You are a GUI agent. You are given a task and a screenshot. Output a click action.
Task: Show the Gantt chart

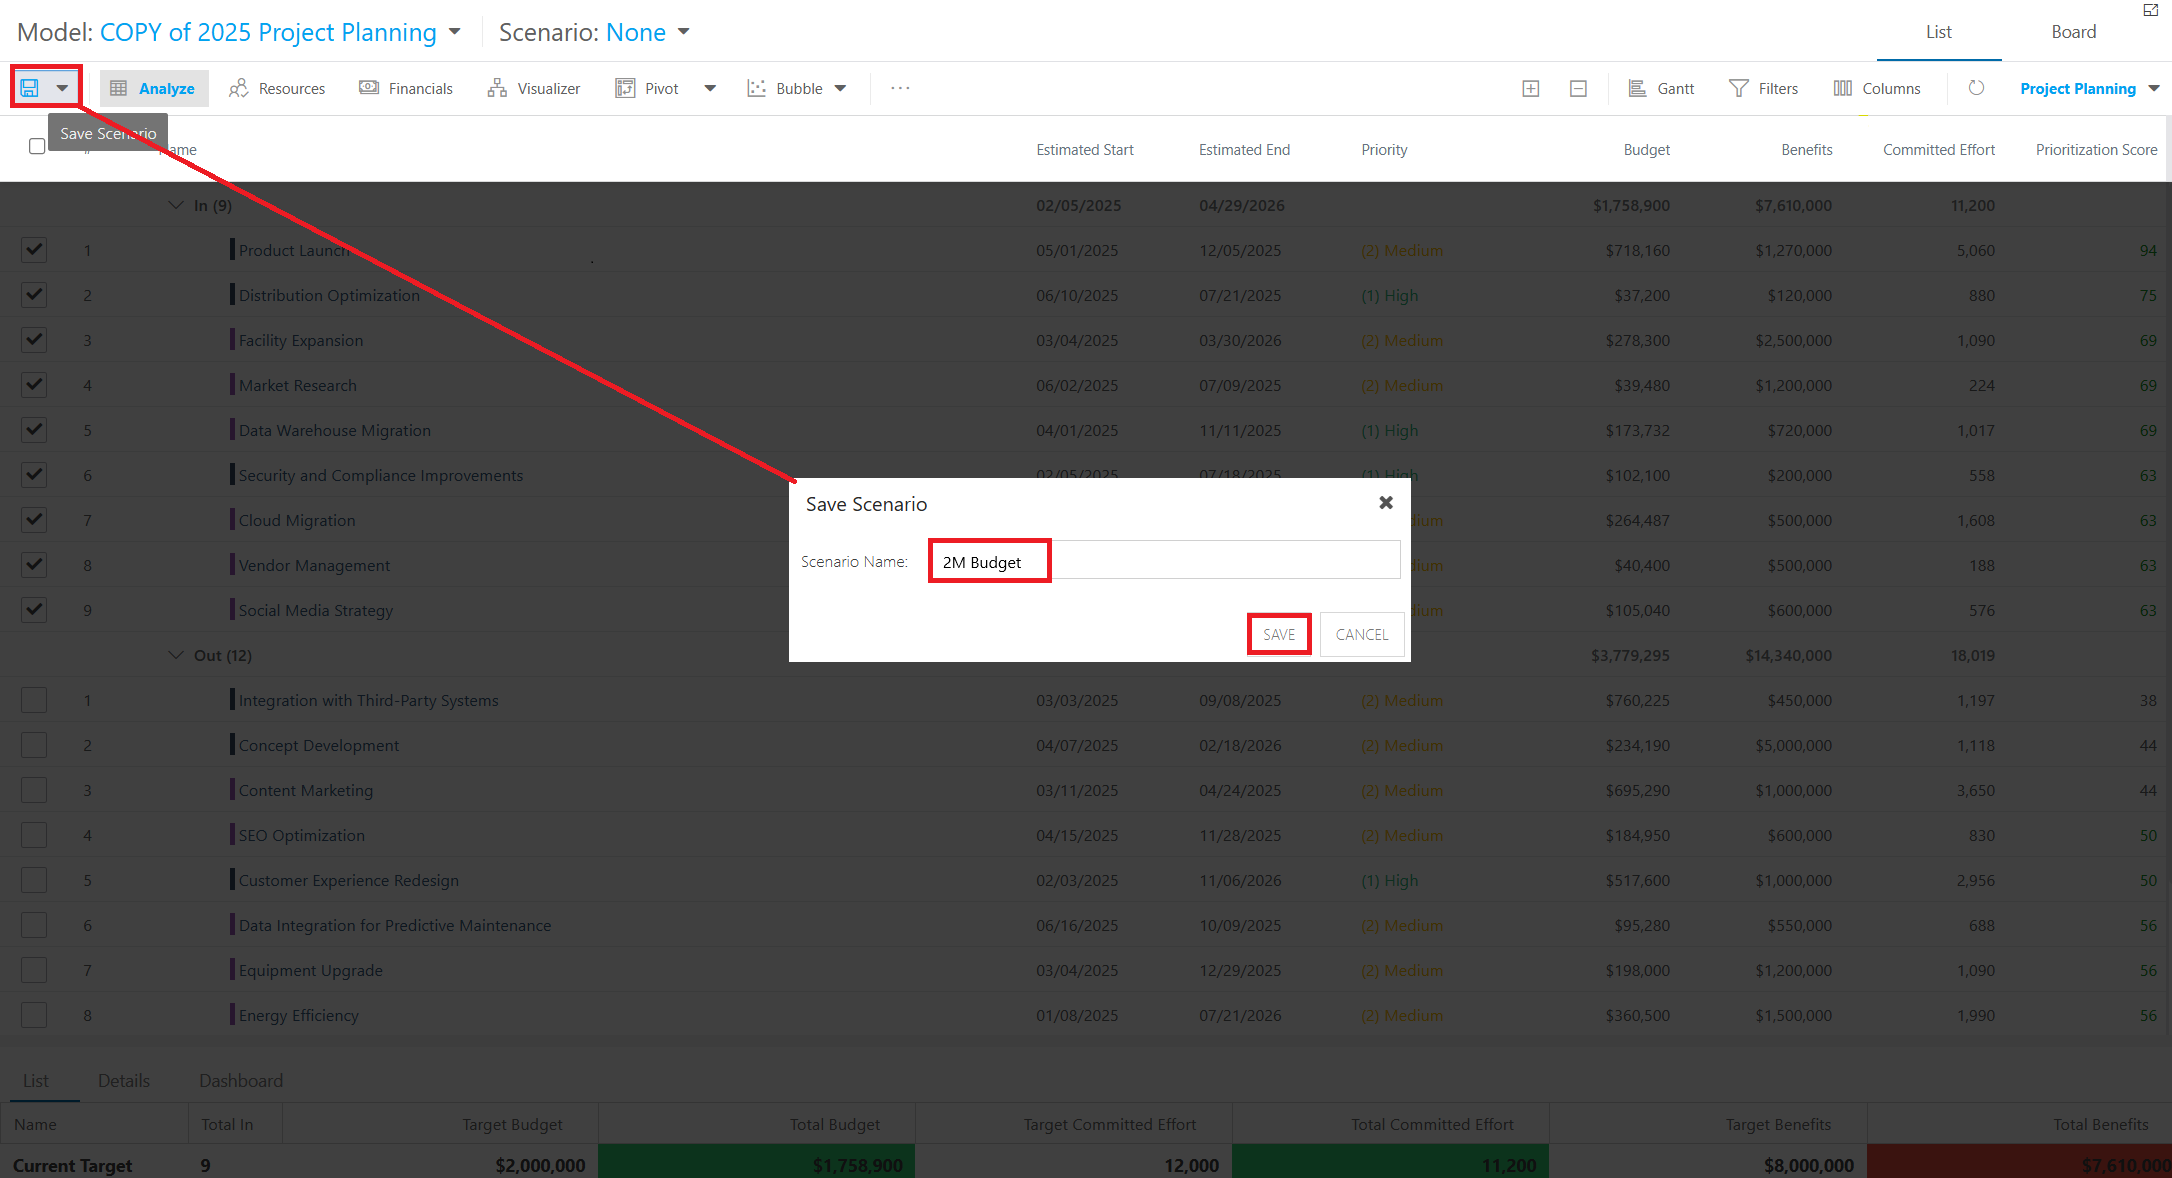[1661, 88]
